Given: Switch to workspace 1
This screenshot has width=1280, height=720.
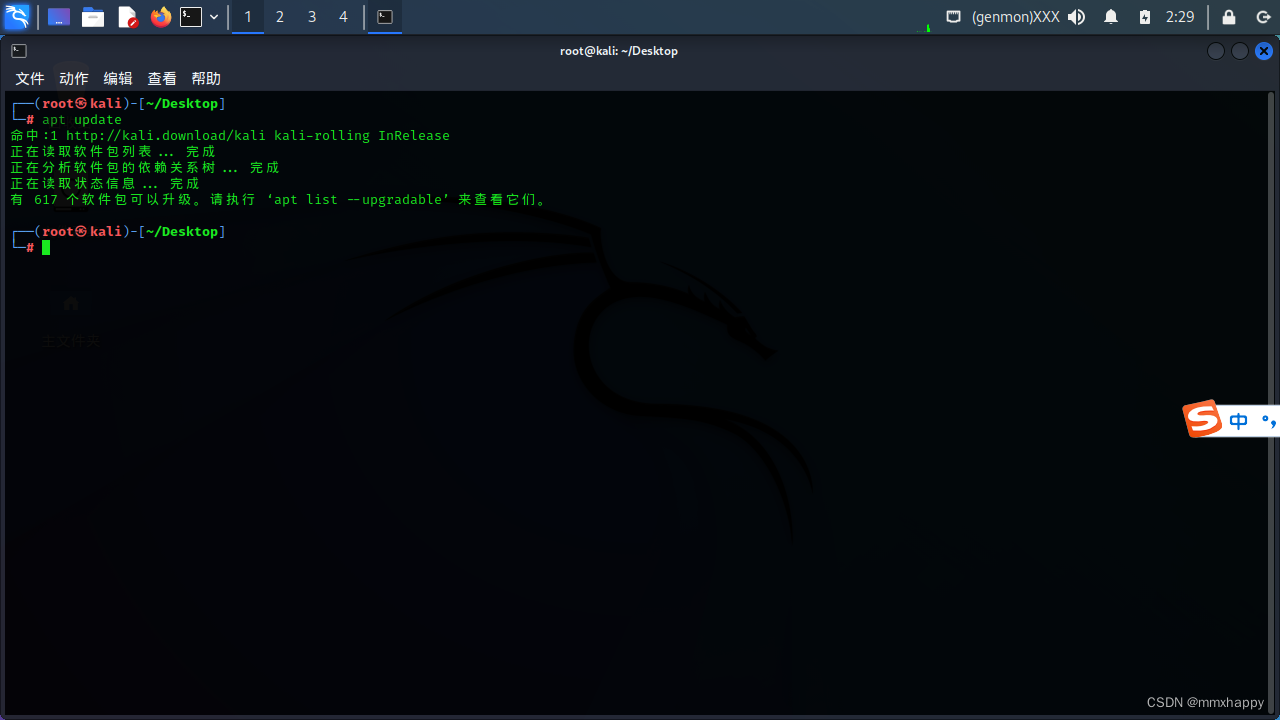Looking at the screenshot, I should 248,17.
